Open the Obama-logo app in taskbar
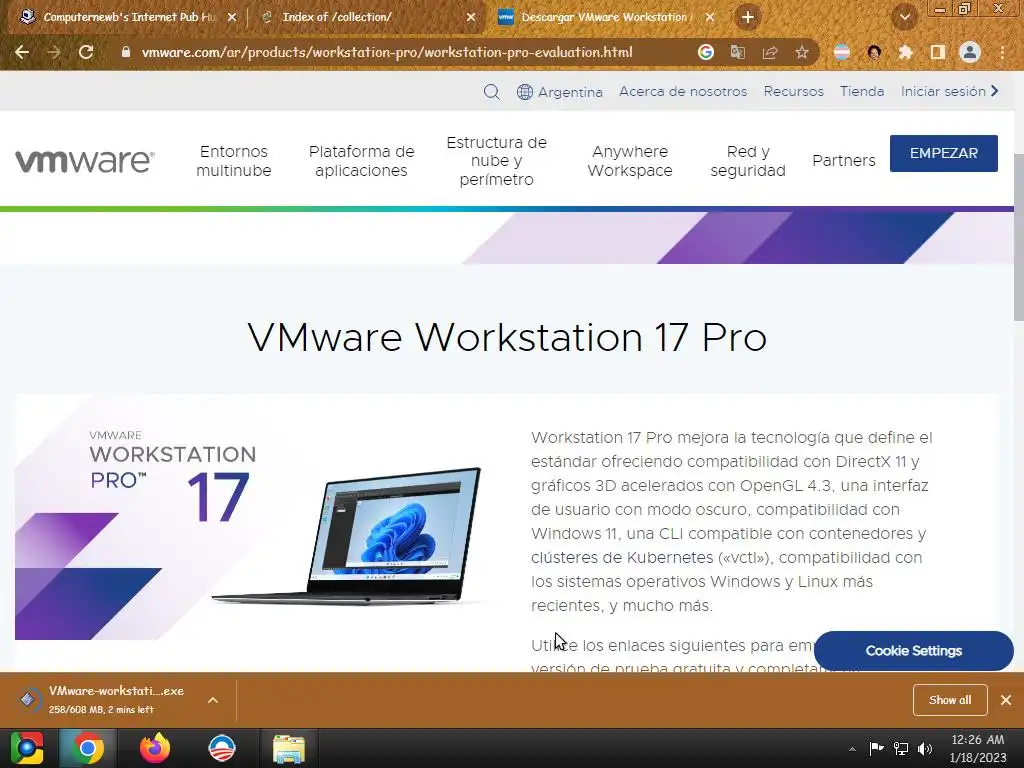Viewport: 1024px width, 768px height. 221,748
